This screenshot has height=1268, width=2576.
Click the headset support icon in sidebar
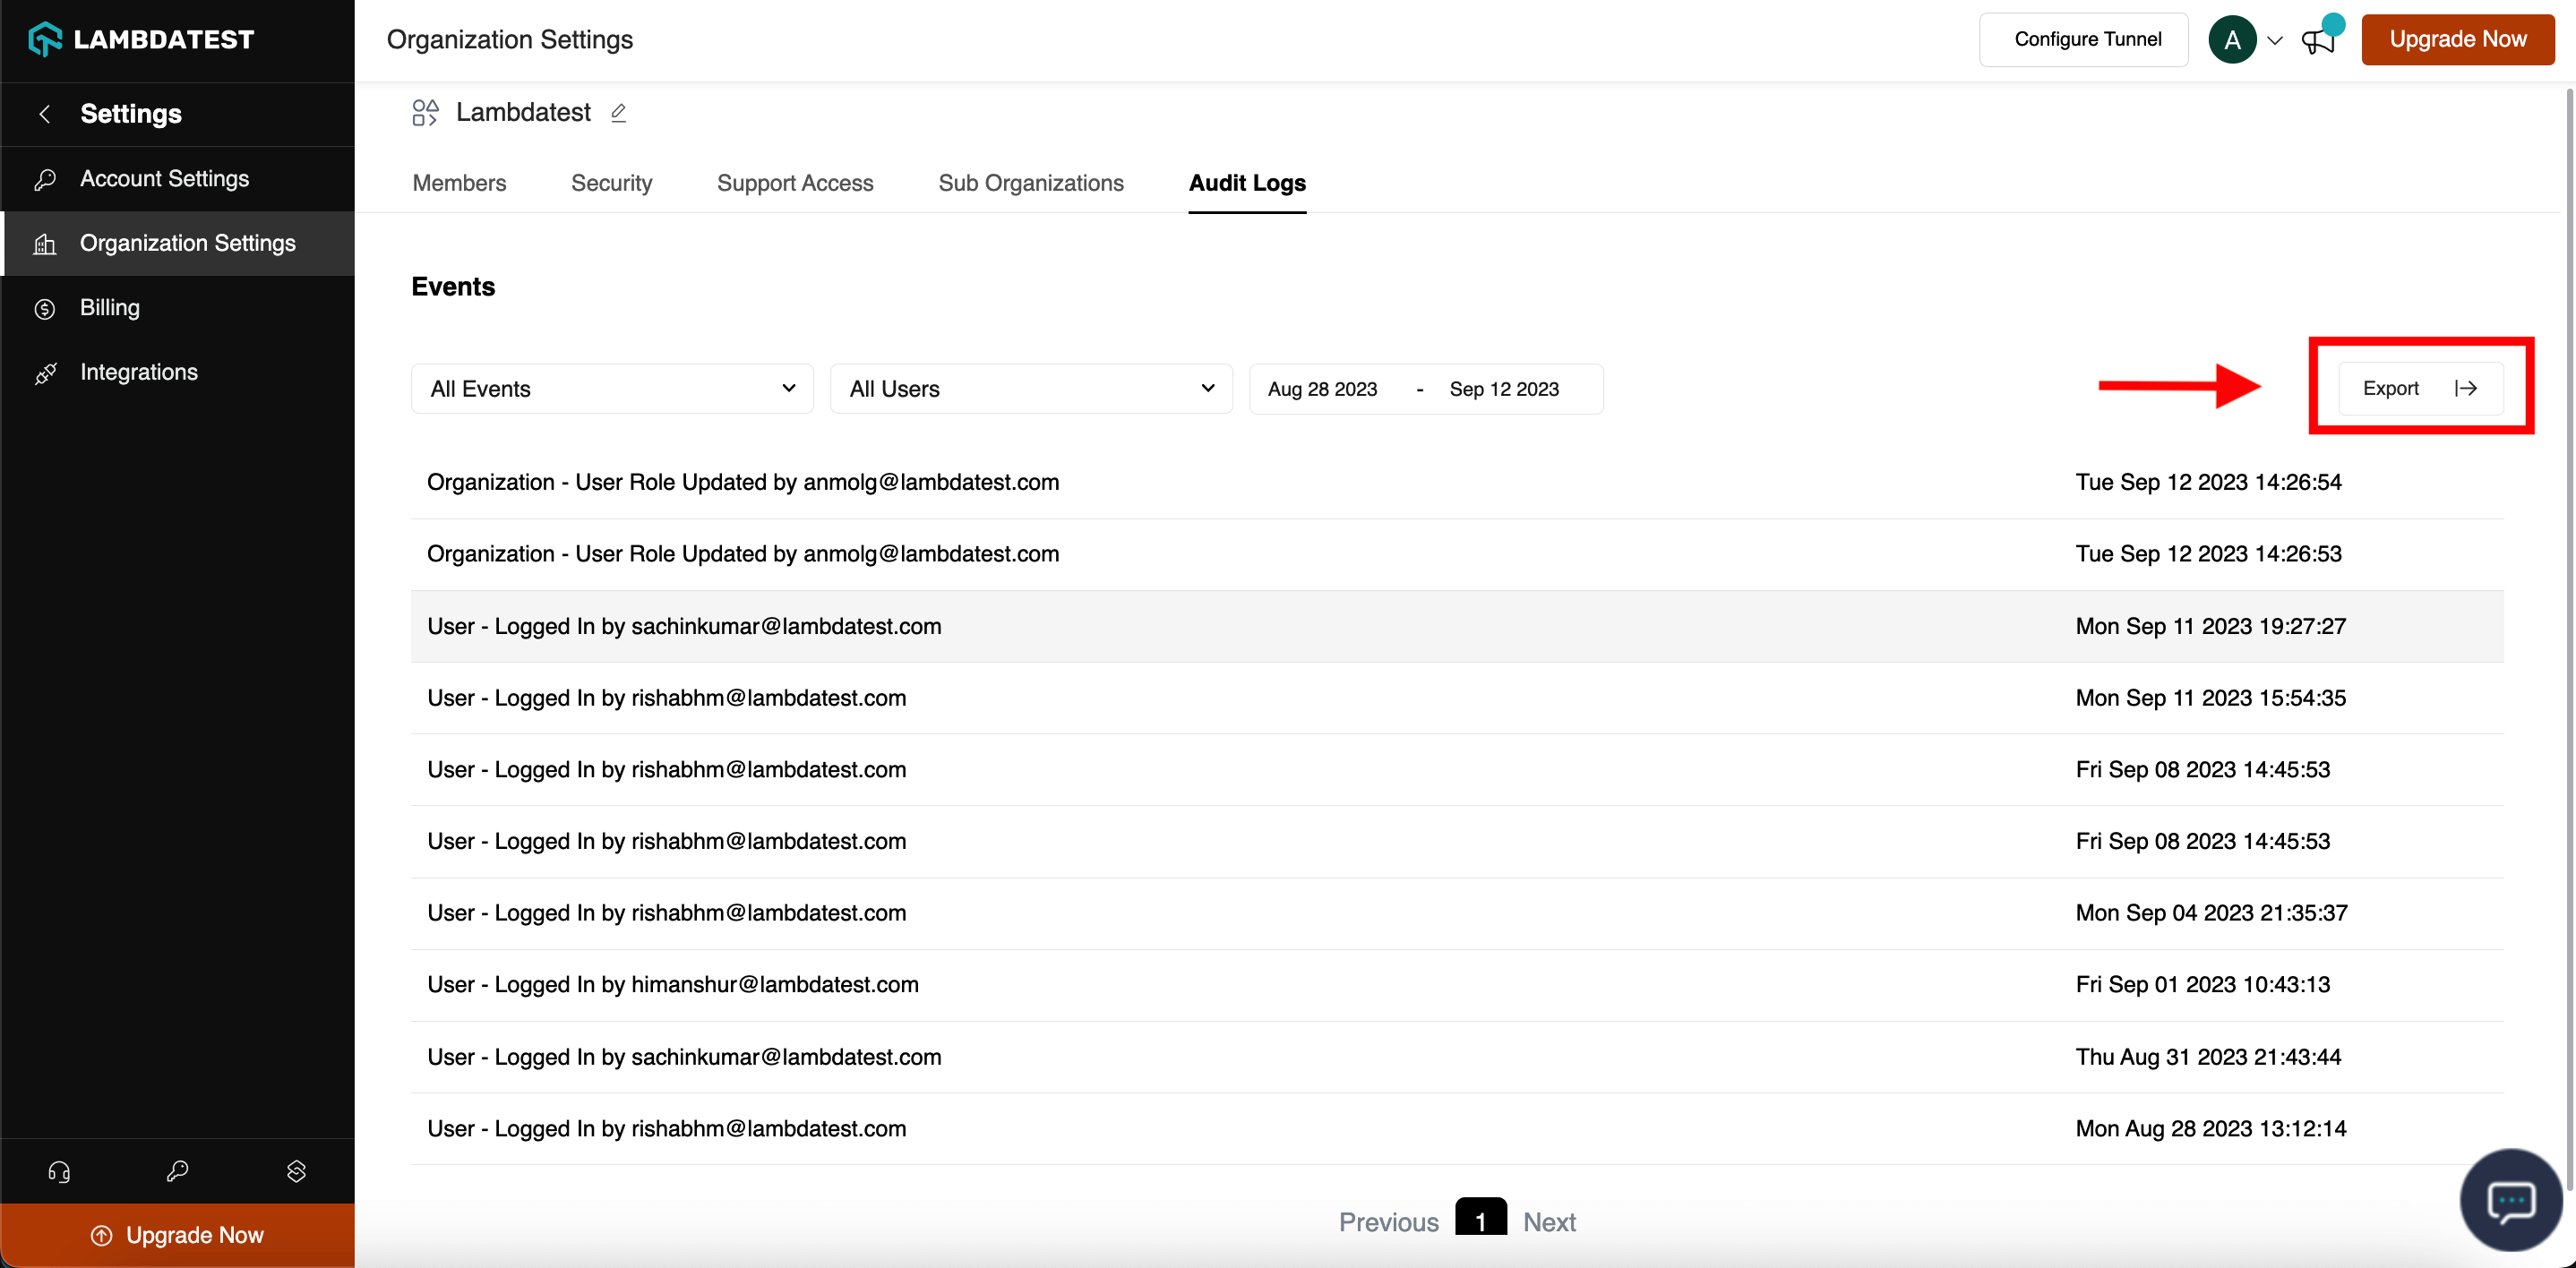point(59,1171)
